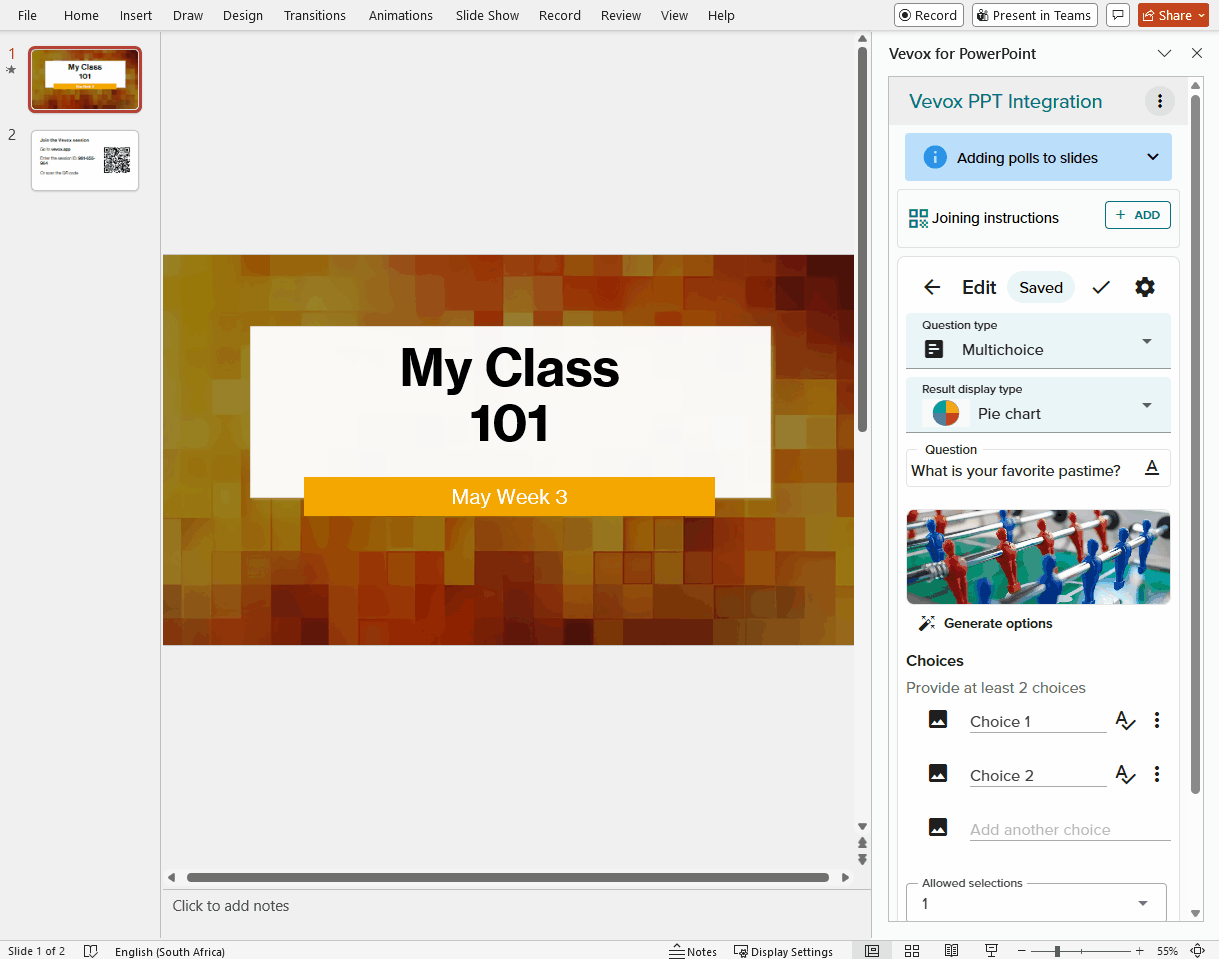1219x959 pixels.
Task: Click the May Week 3 subtitle
Action: coord(509,497)
